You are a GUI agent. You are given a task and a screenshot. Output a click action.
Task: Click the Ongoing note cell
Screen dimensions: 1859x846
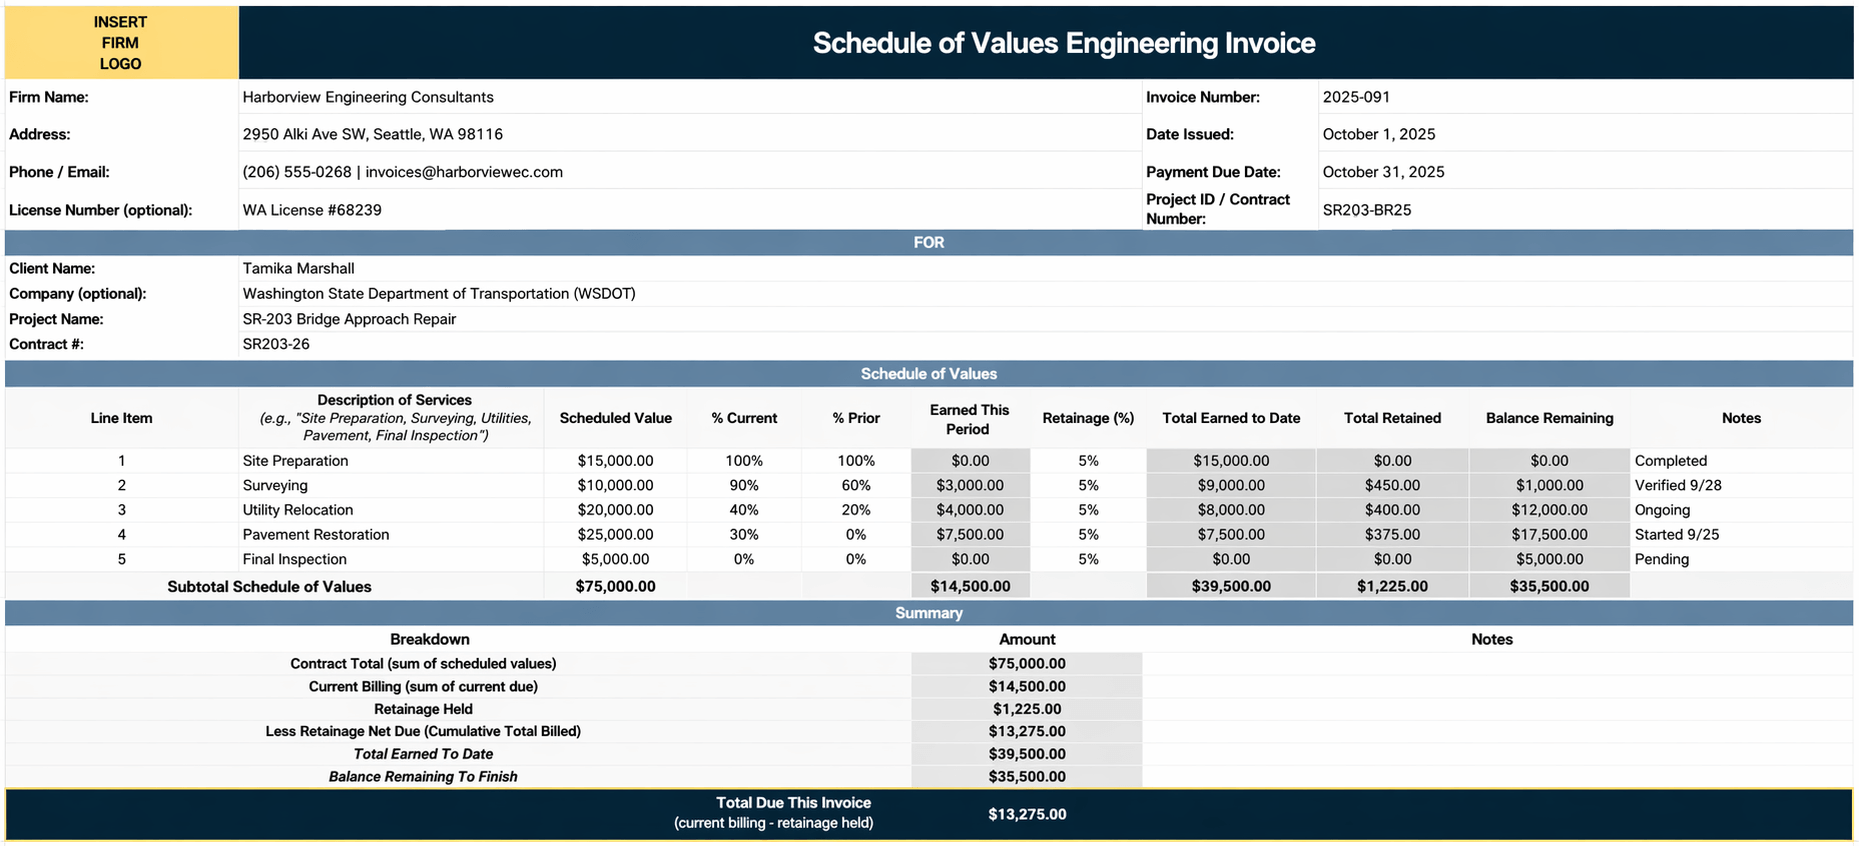(1741, 510)
